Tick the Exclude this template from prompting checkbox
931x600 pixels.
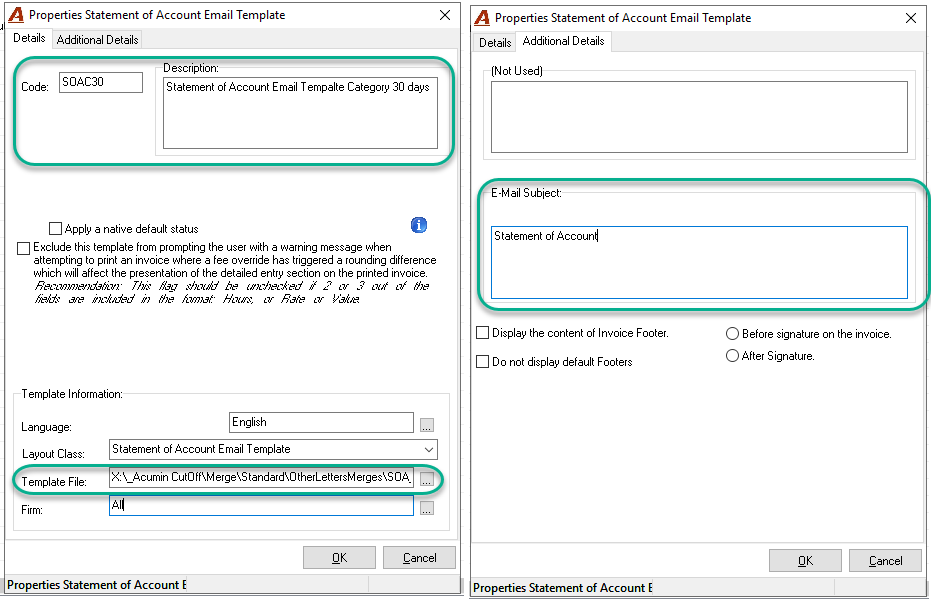click(x=23, y=248)
